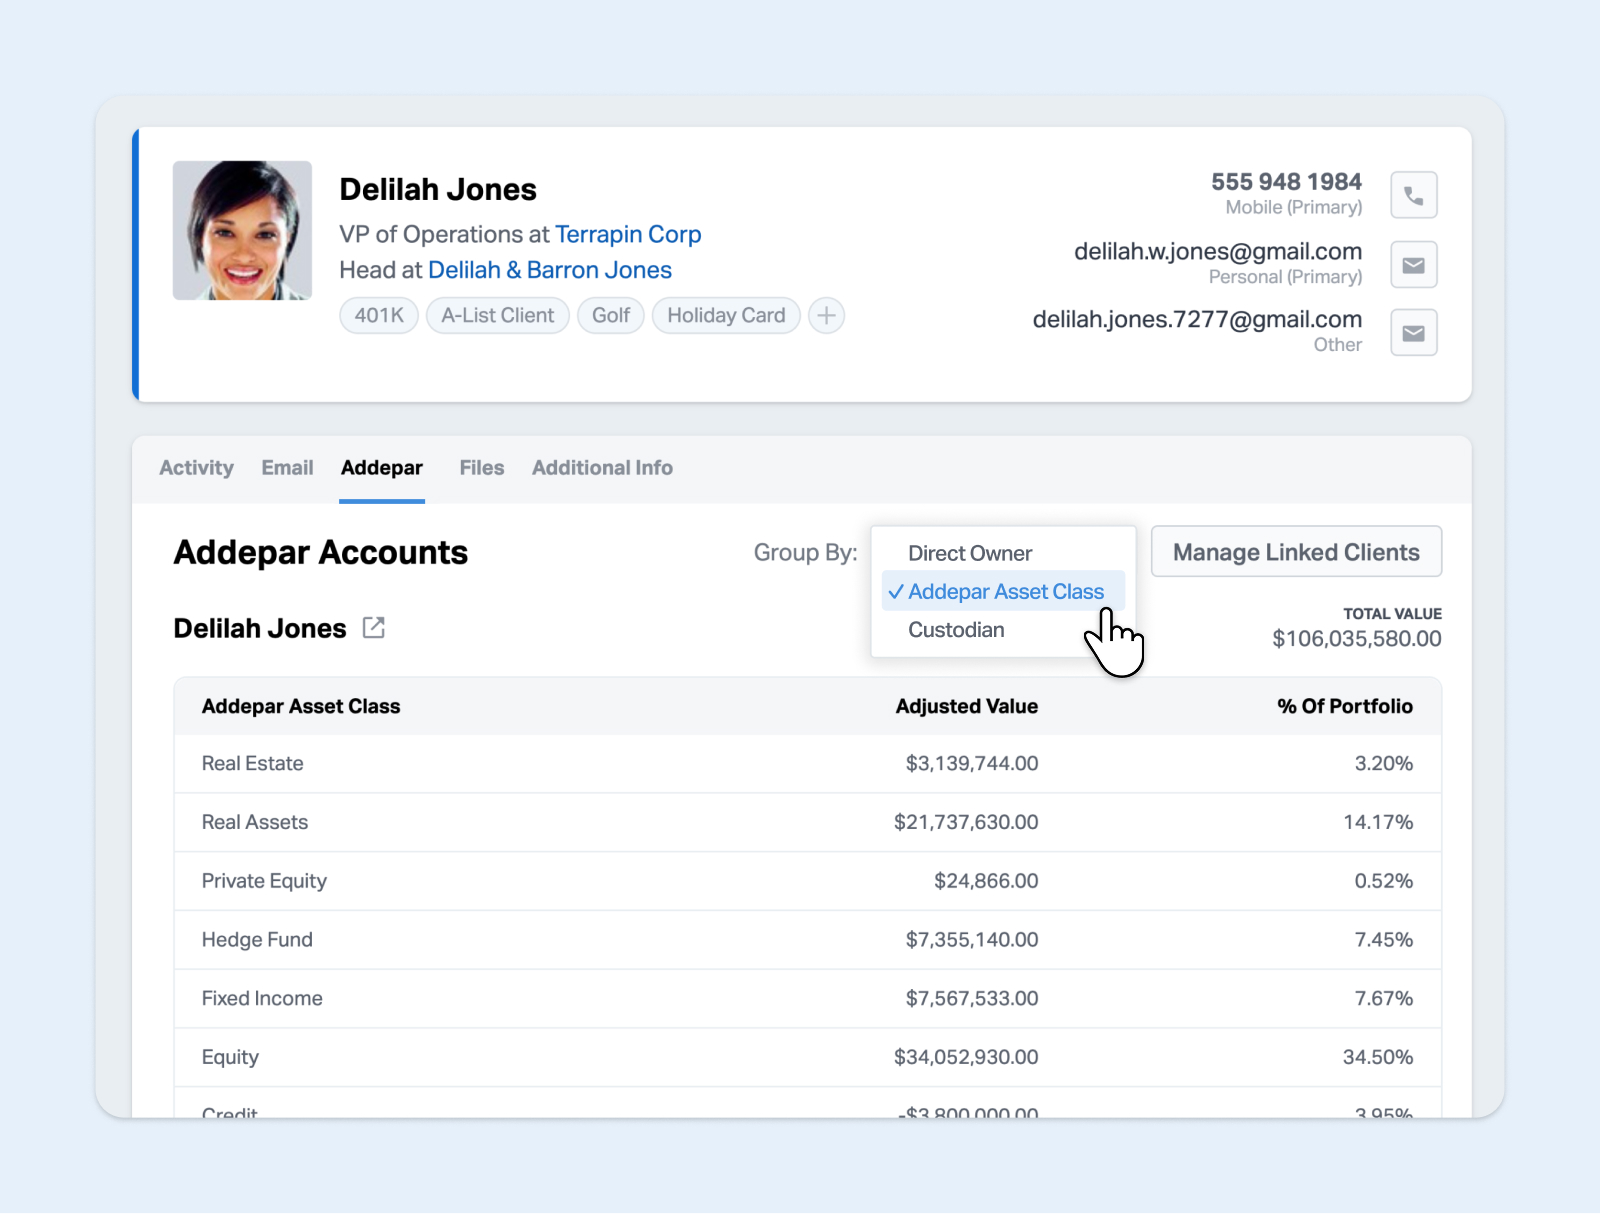Click the email icon for delilah.jones.7277@gmail.com
Viewport: 1600px width, 1214px height.
[x=1413, y=333]
